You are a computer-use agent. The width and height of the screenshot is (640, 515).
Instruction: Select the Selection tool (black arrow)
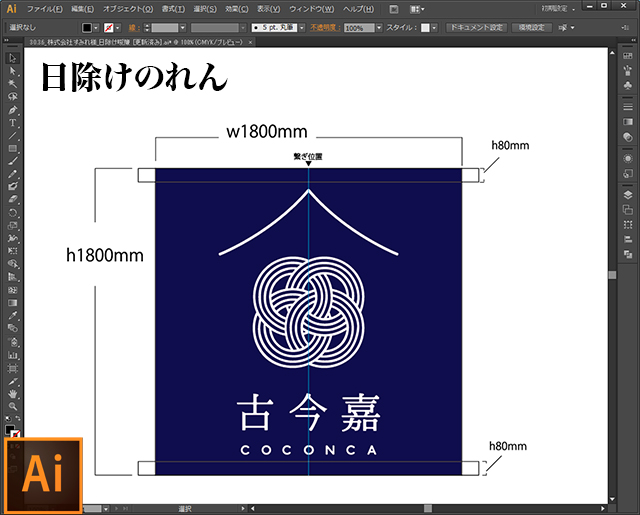click(13, 58)
